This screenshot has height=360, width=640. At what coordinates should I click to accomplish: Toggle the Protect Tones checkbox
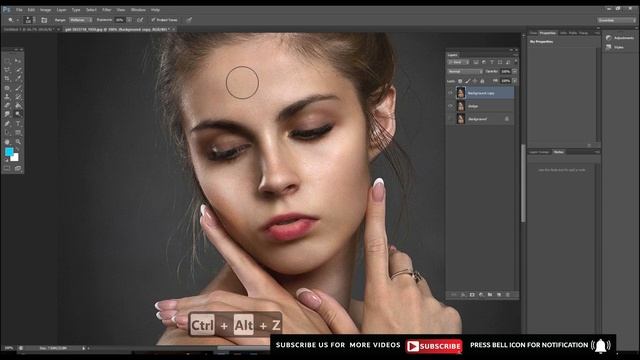[x=153, y=20]
